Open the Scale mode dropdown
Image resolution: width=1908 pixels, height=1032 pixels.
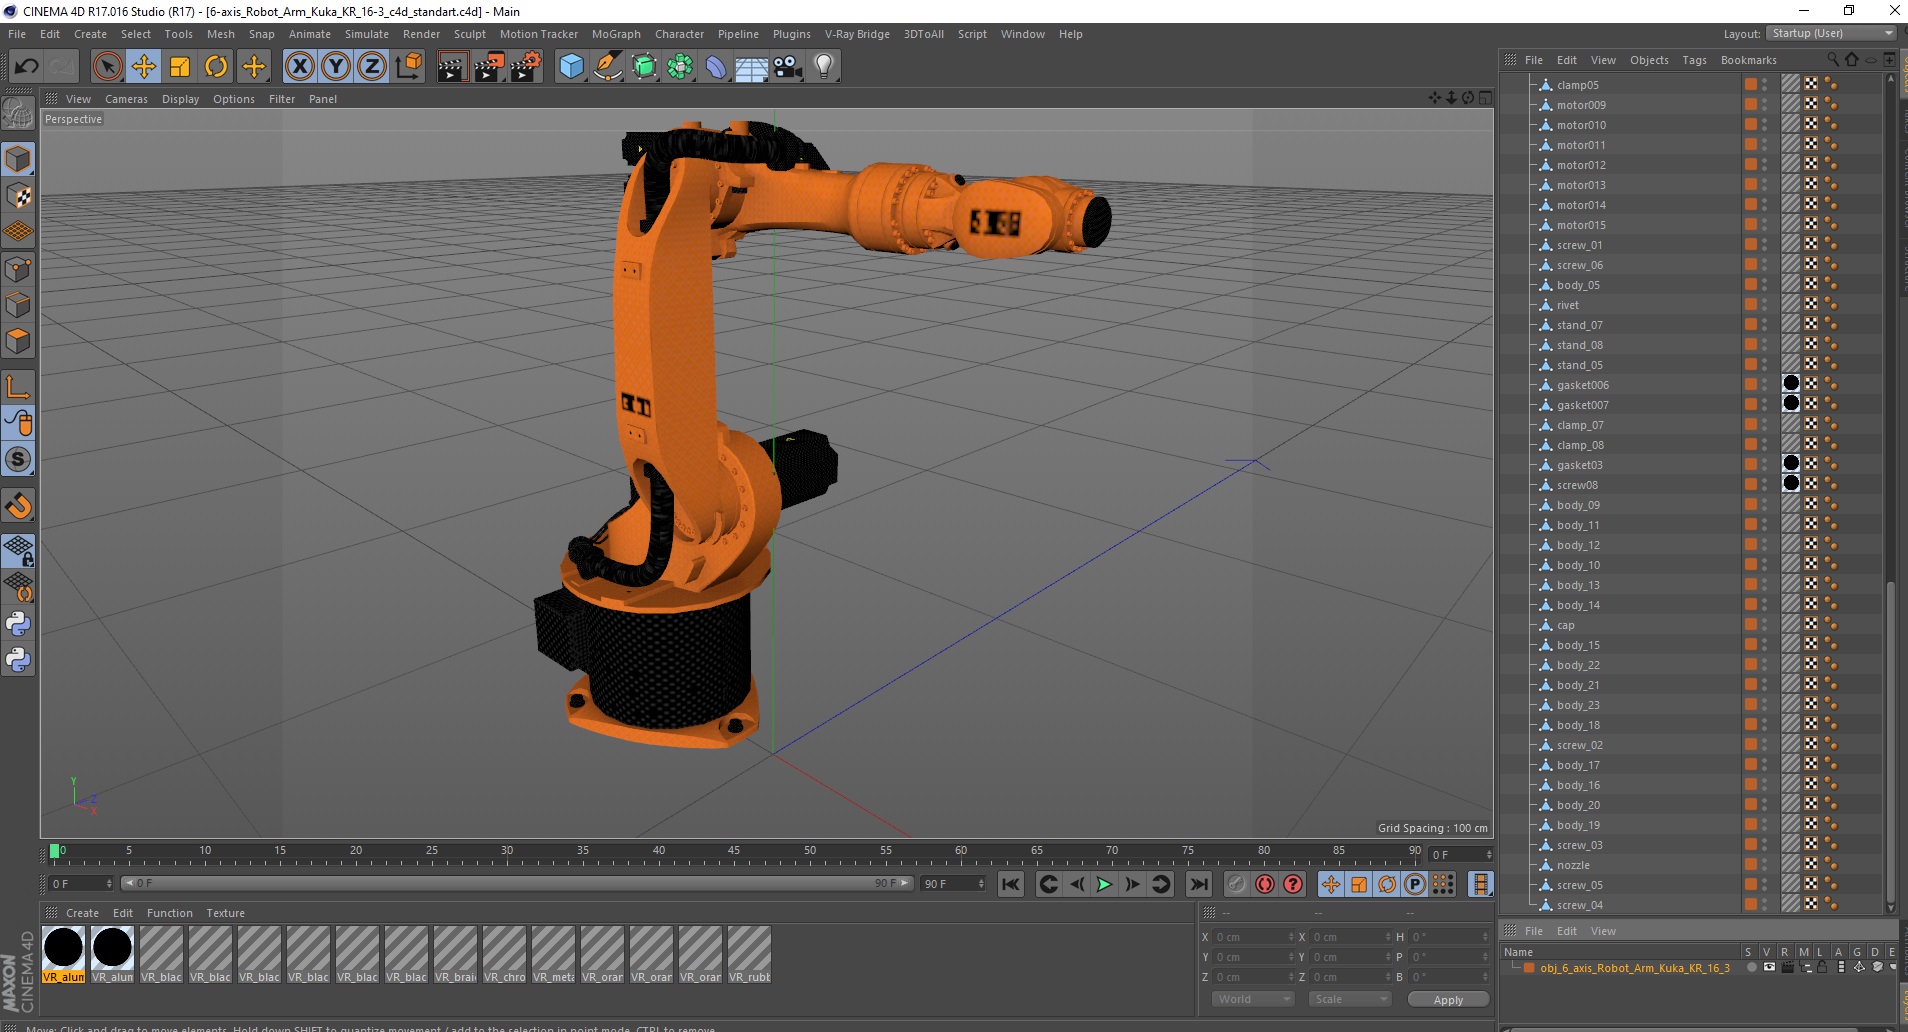[1350, 999]
